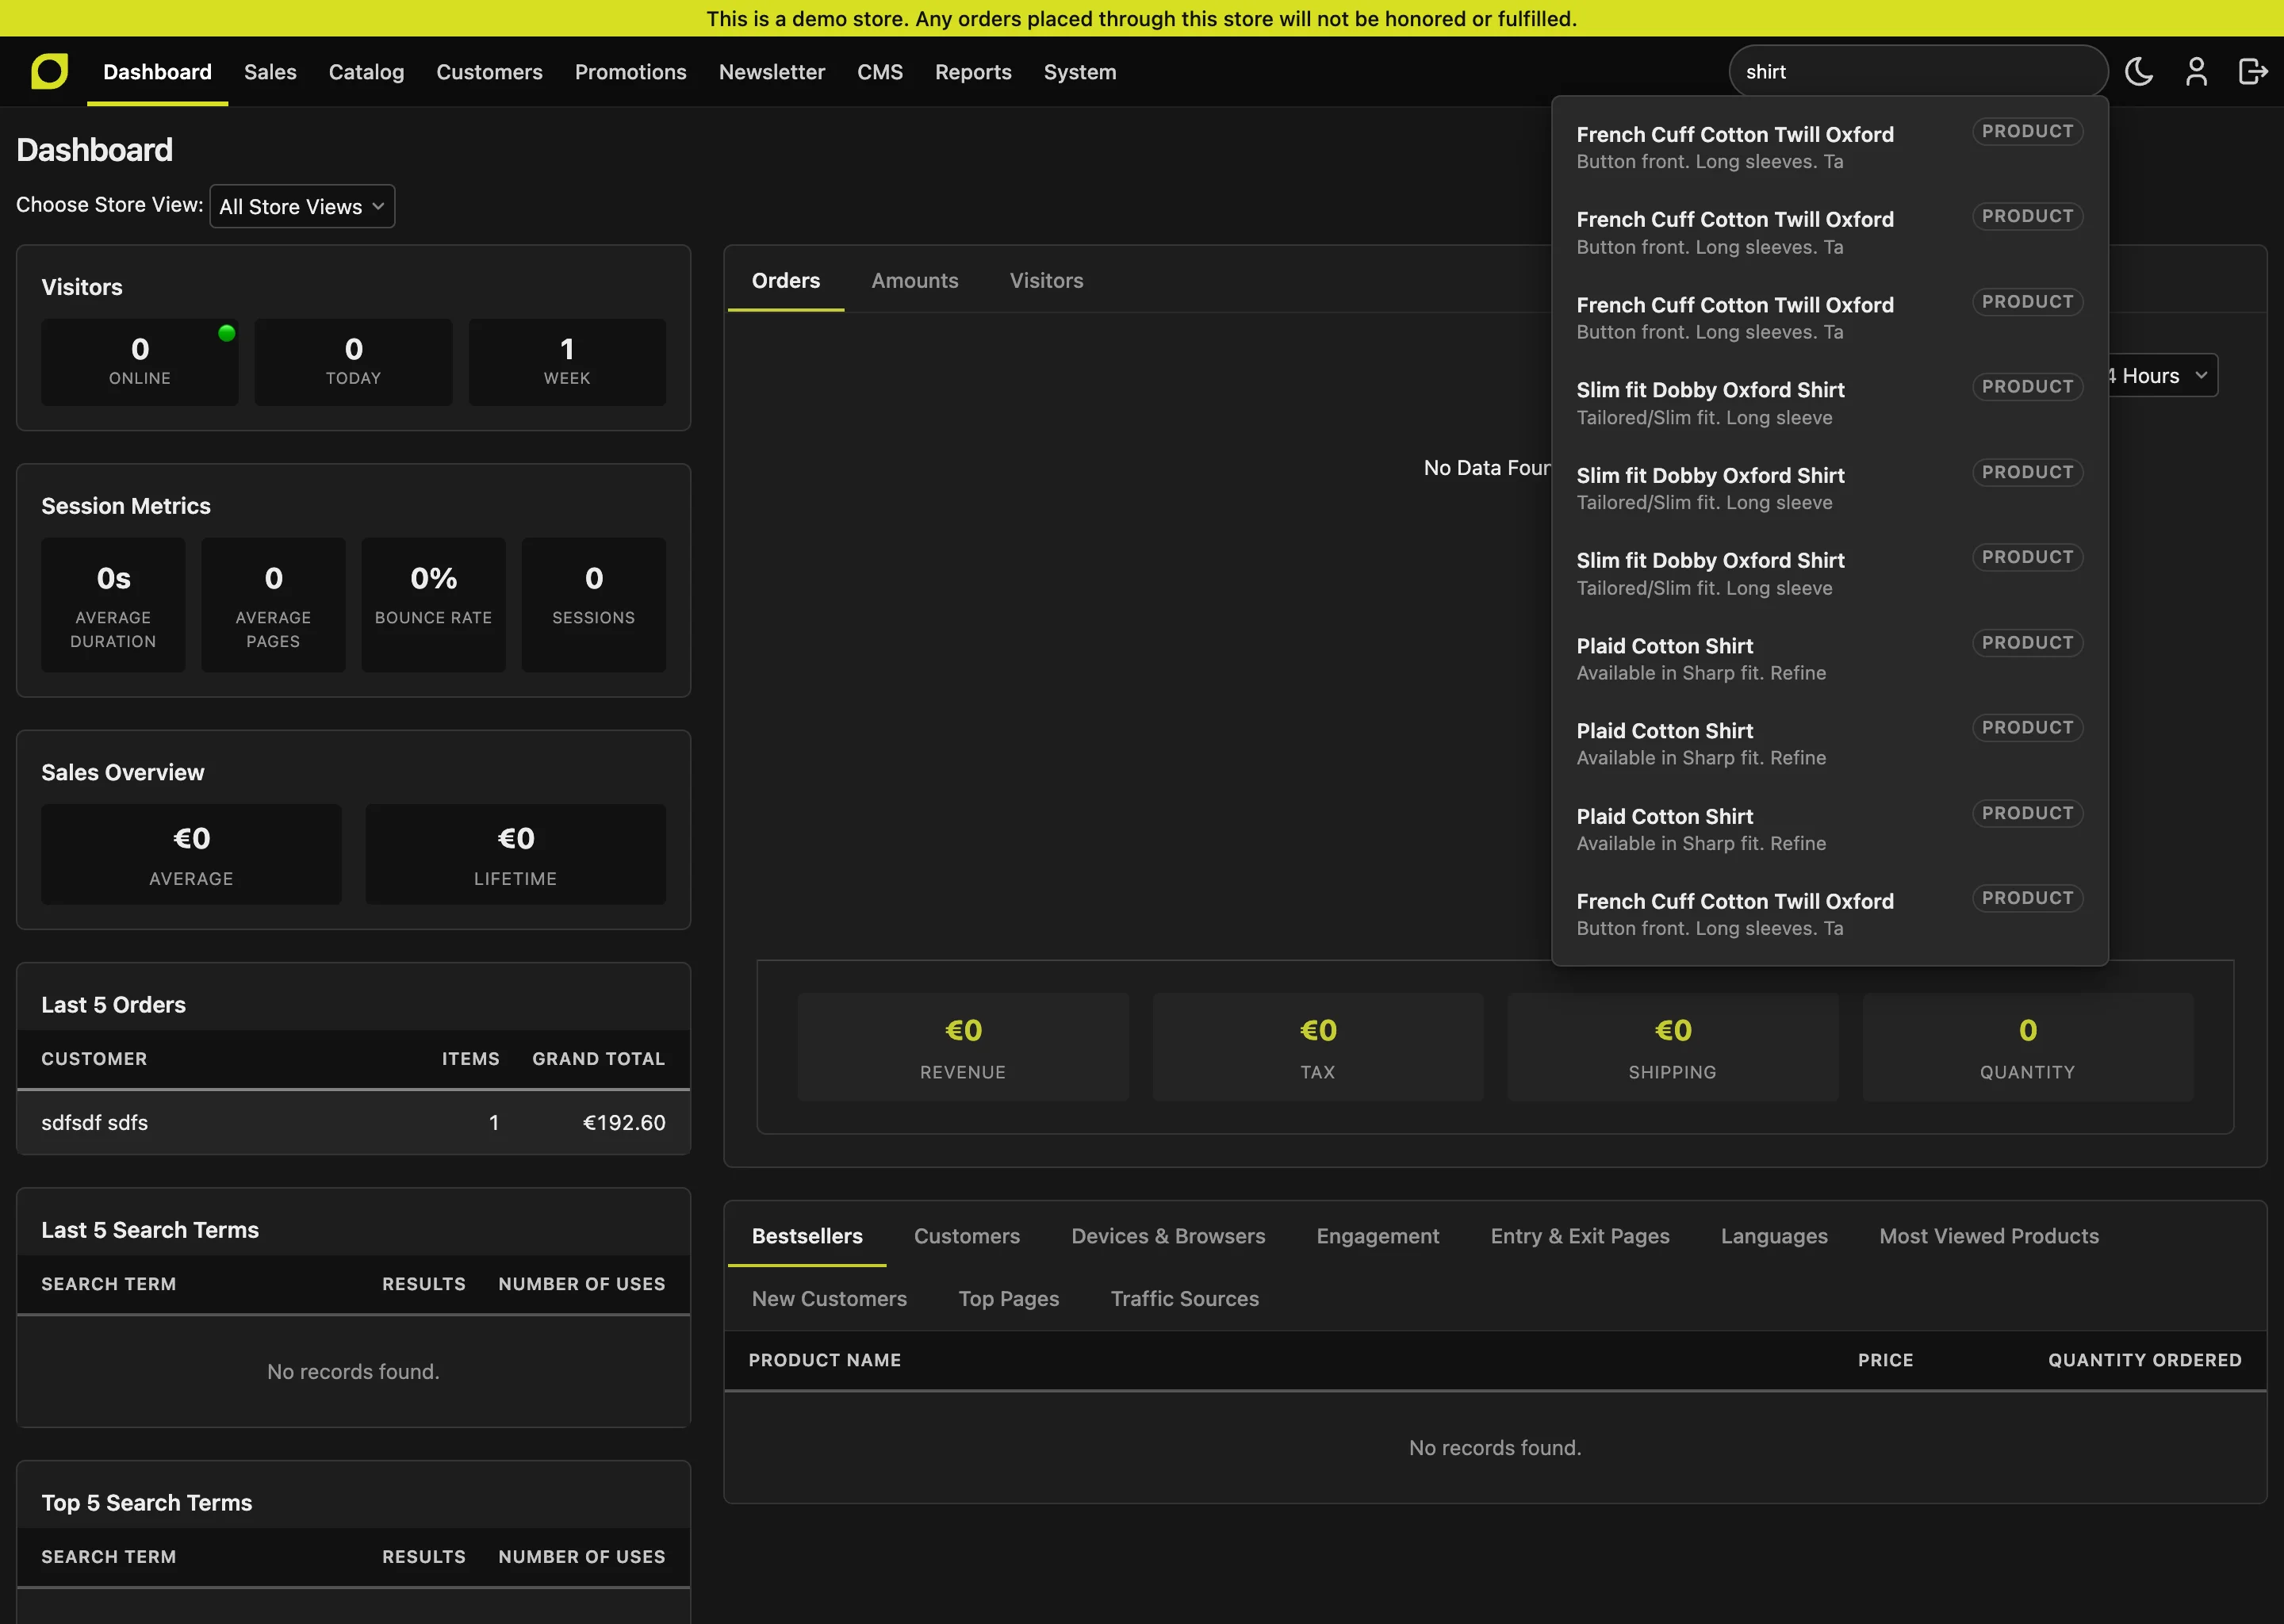Open the Reports menu
This screenshot has height=1624, width=2284.
coord(973,72)
